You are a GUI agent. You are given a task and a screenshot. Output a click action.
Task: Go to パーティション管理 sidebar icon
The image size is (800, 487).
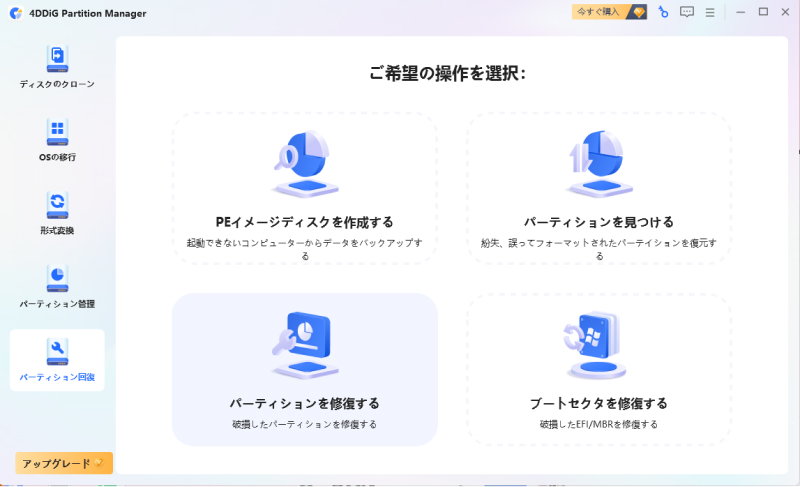[x=57, y=278]
